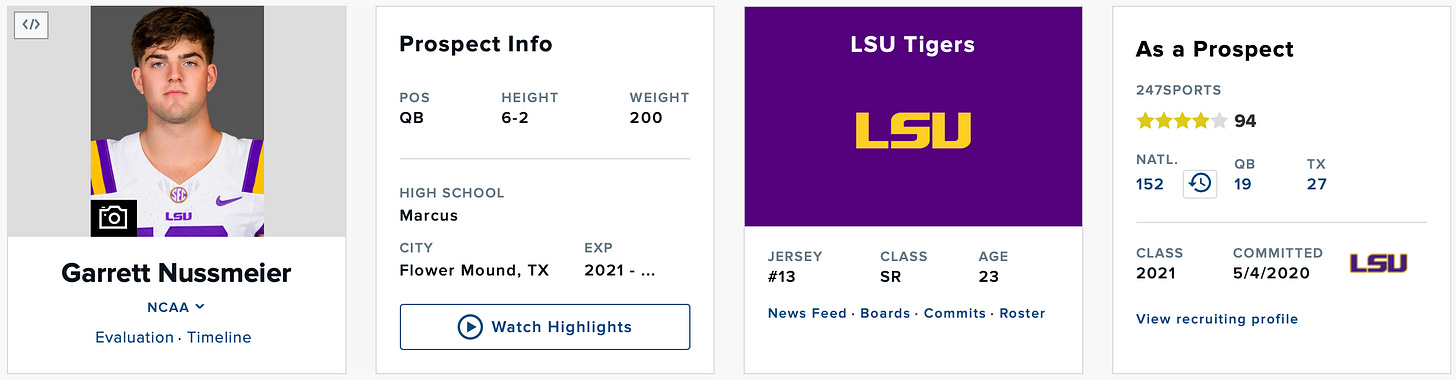The width and height of the screenshot is (1456, 380).
Task: Click the ranking history clock icon
Action: (x=1200, y=184)
